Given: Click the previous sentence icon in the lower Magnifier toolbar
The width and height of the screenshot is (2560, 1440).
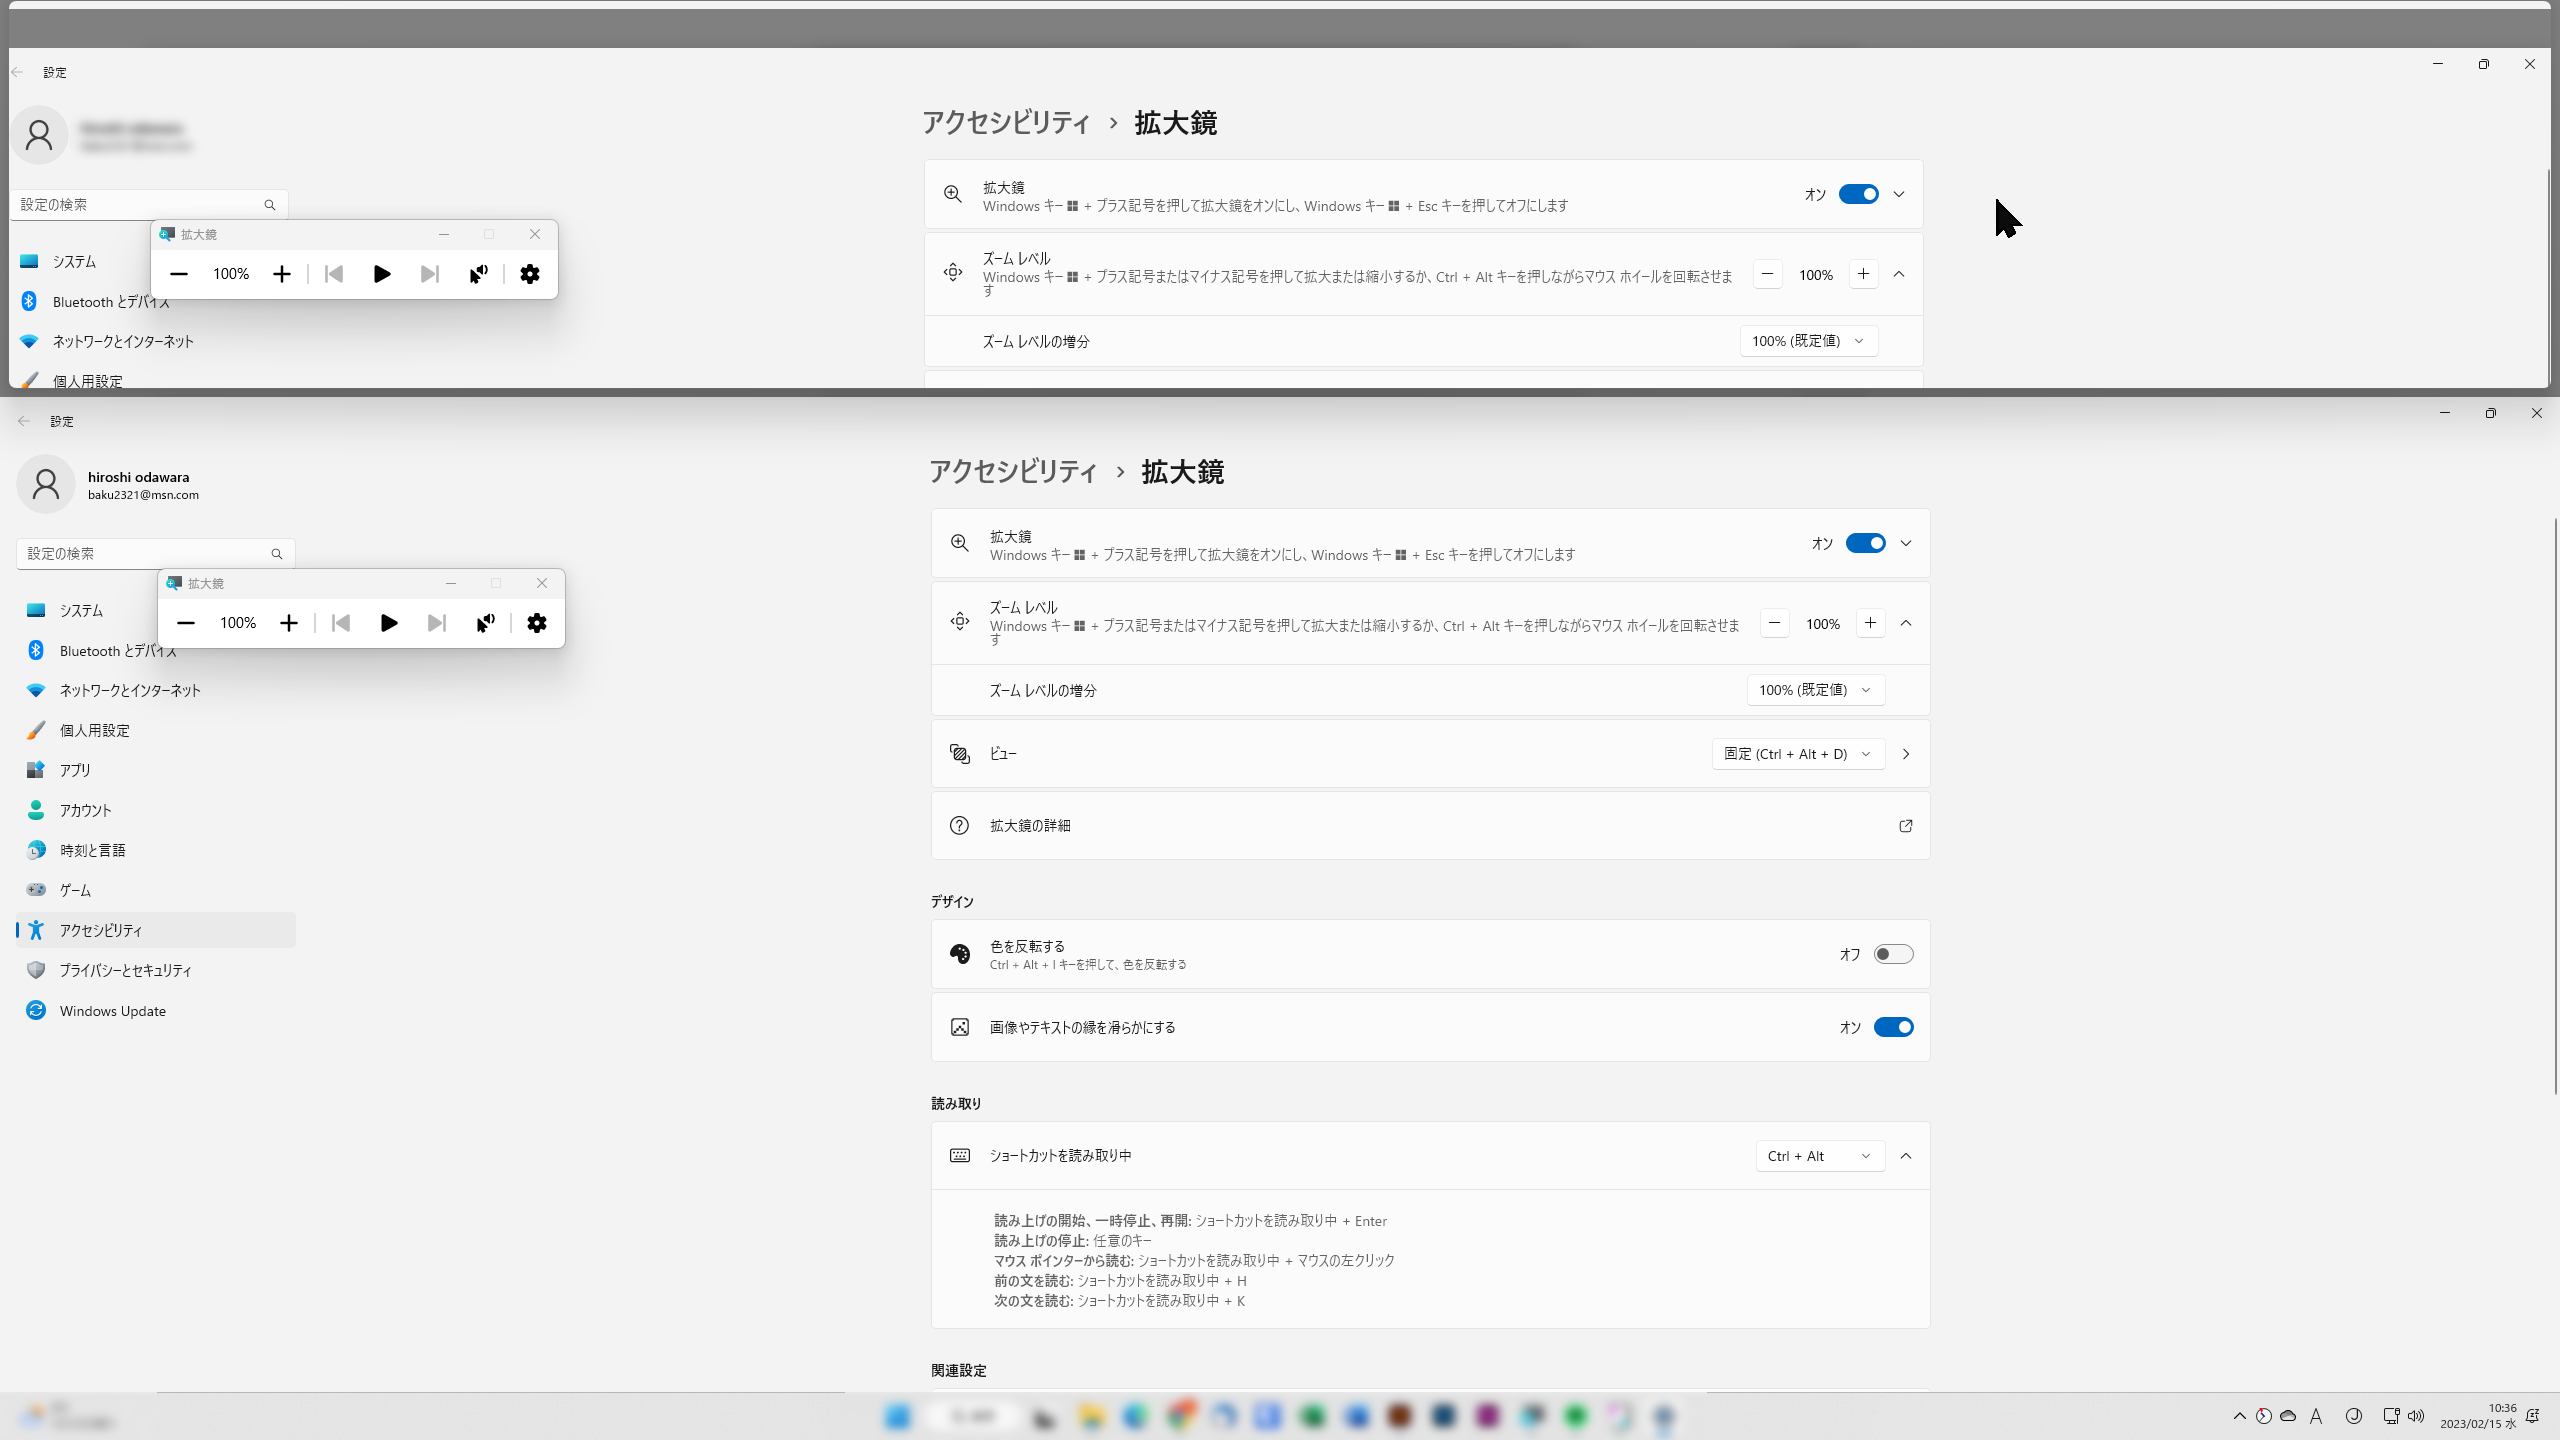Looking at the screenshot, I should (341, 623).
